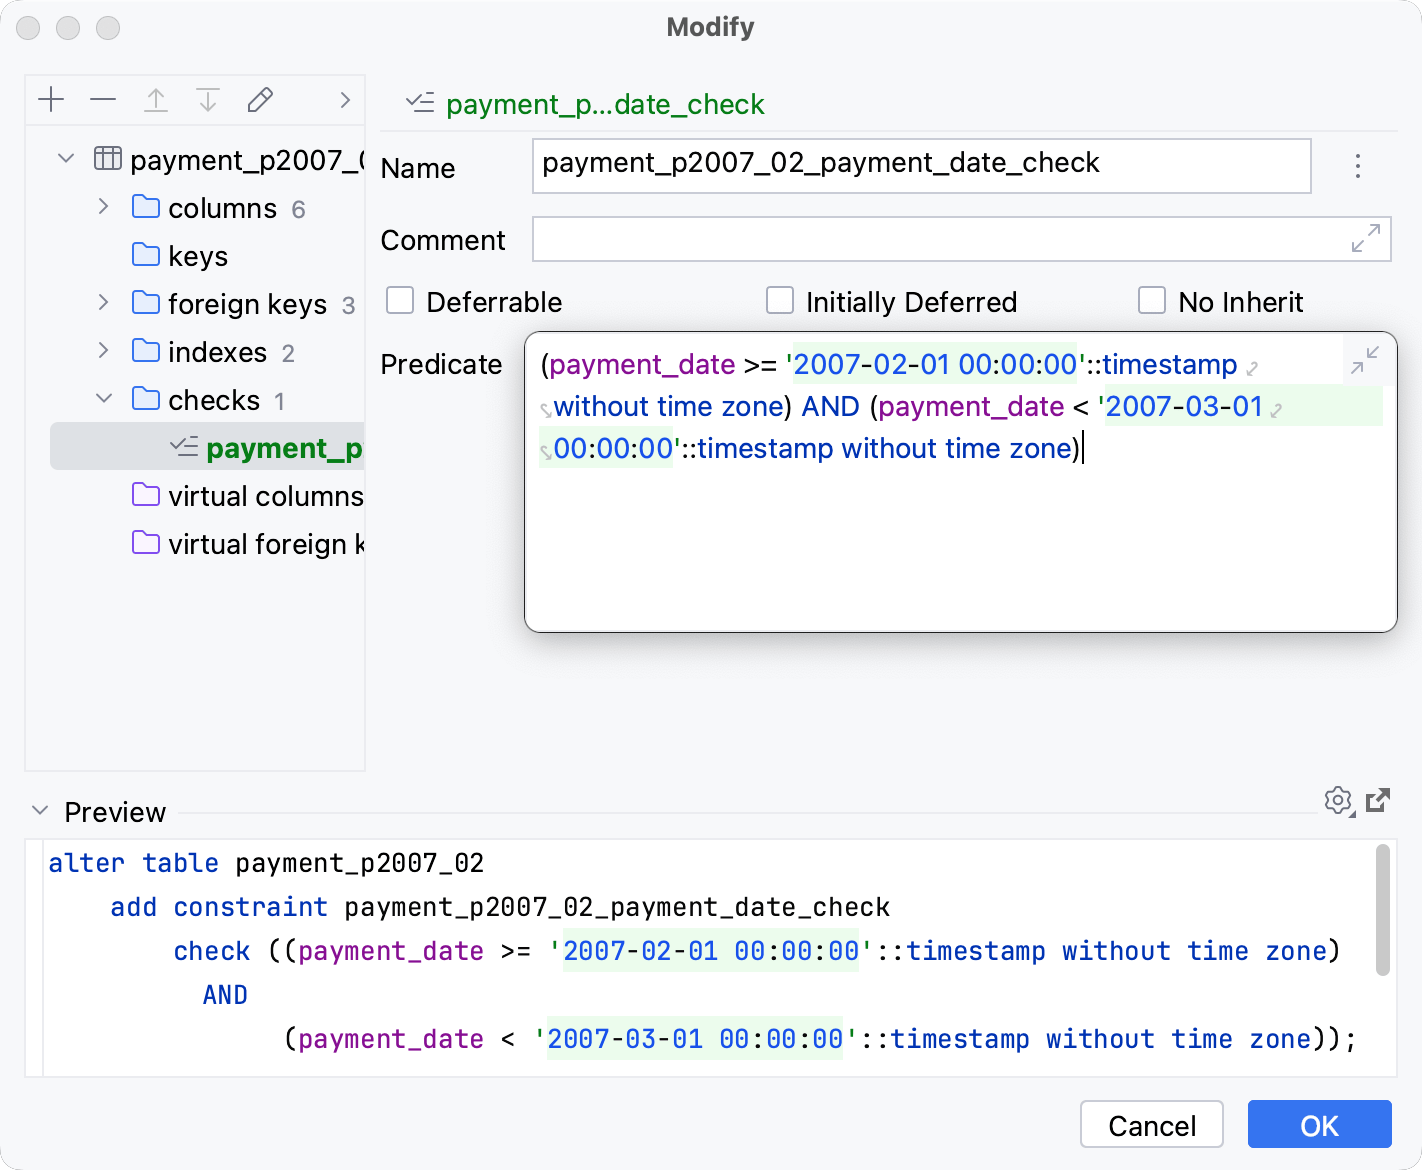Toggle the No Inherit checkbox
The image size is (1422, 1170).
pyautogui.click(x=1152, y=301)
